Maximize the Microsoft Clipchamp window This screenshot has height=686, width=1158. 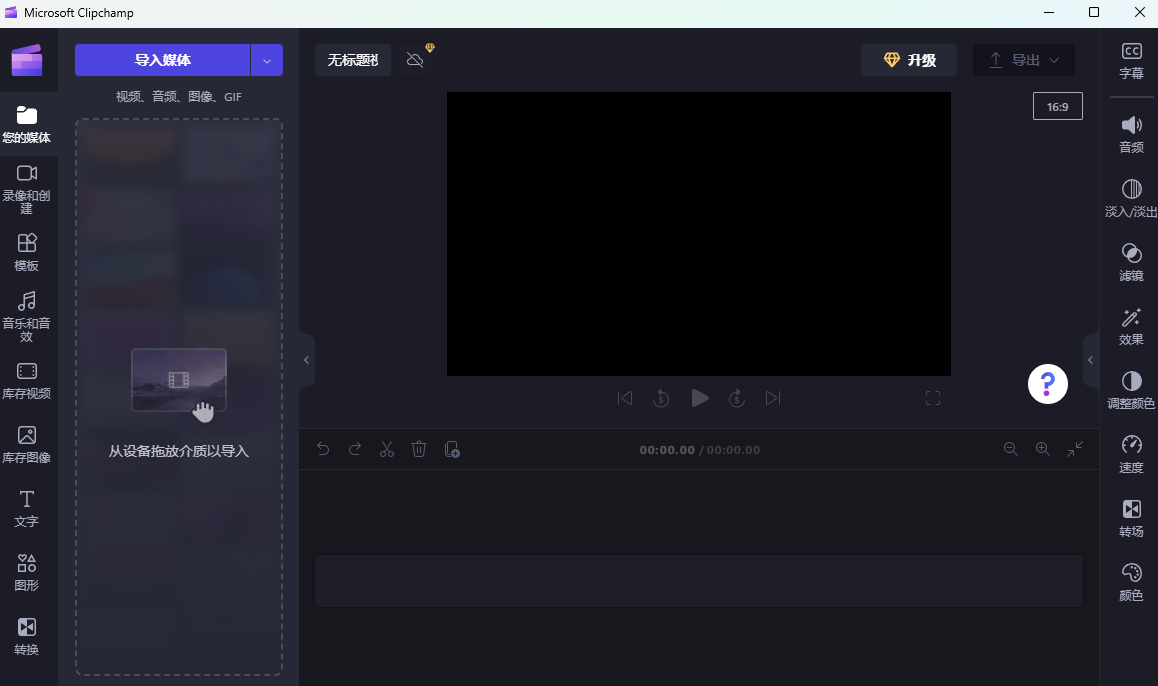[x=1094, y=13]
